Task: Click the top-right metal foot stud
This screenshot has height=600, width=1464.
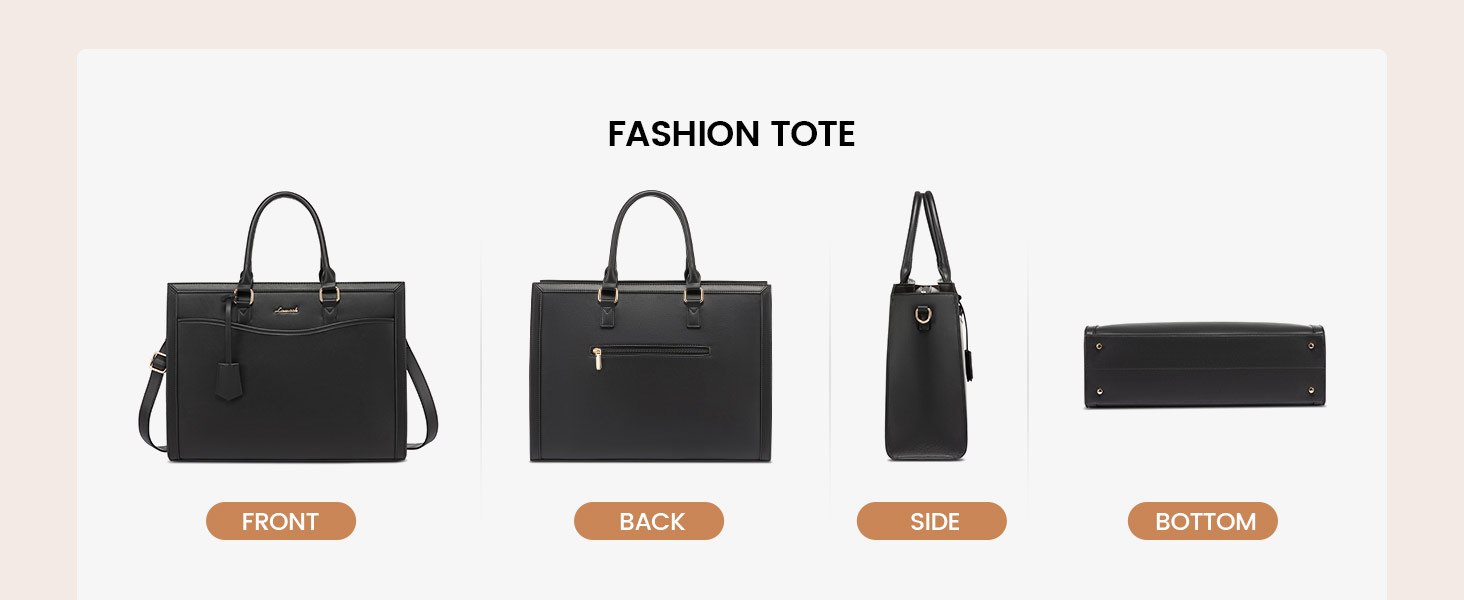Action: pos(1311,345)
